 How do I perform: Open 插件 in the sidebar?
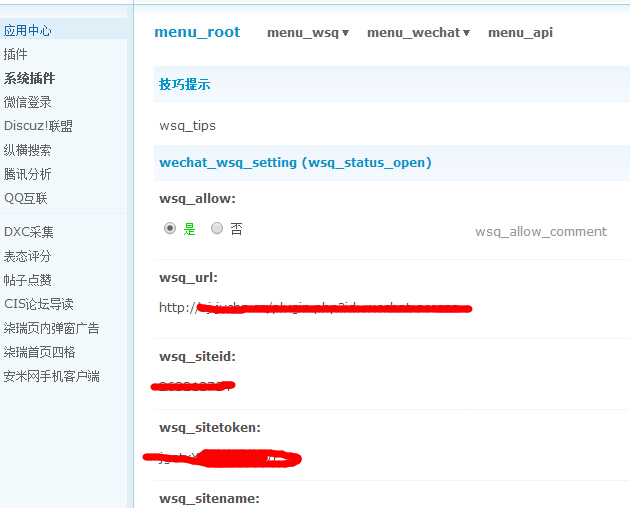pos(15,54)
